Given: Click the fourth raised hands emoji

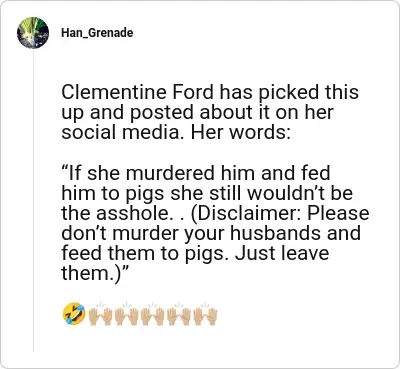Looking at the screenshot, I should pos(179,314).
